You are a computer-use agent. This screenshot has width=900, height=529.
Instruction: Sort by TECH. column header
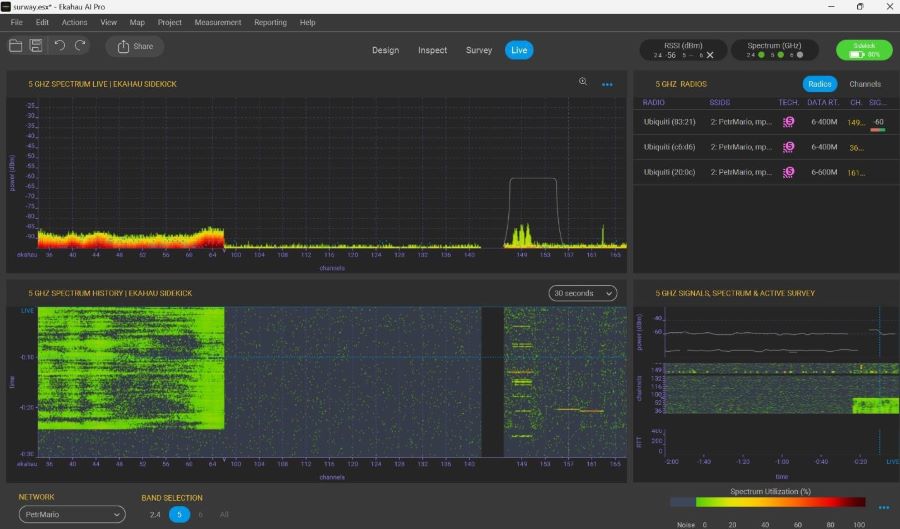point(789,102)
